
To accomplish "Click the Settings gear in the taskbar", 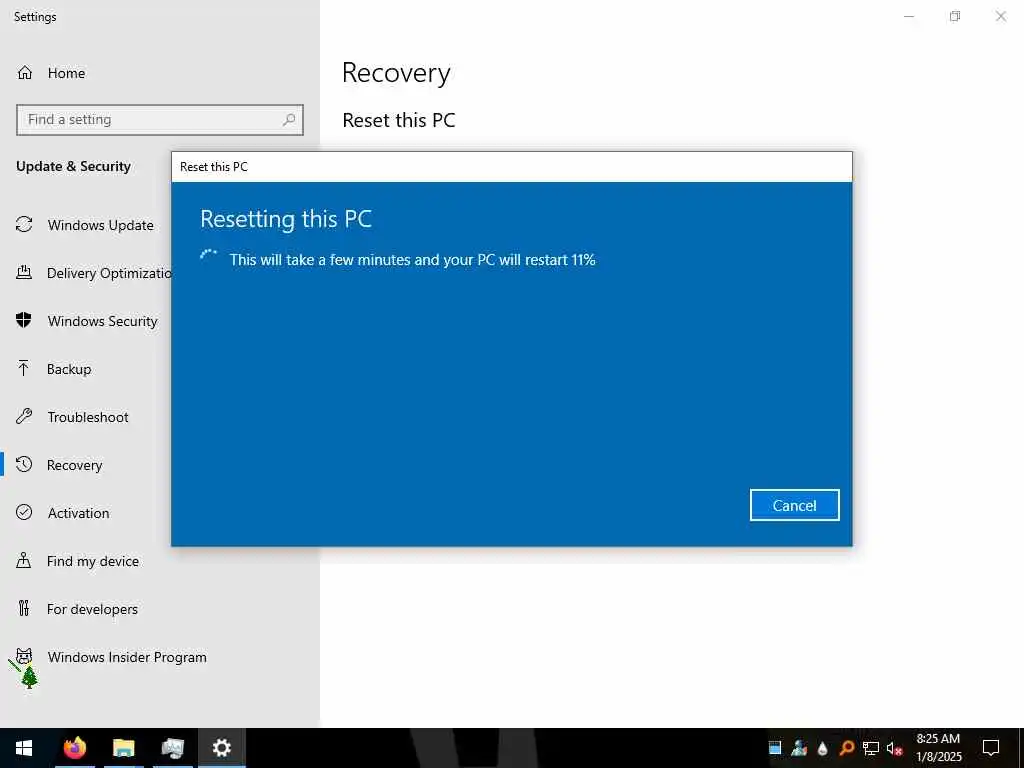I will click(x=221, y=748).
